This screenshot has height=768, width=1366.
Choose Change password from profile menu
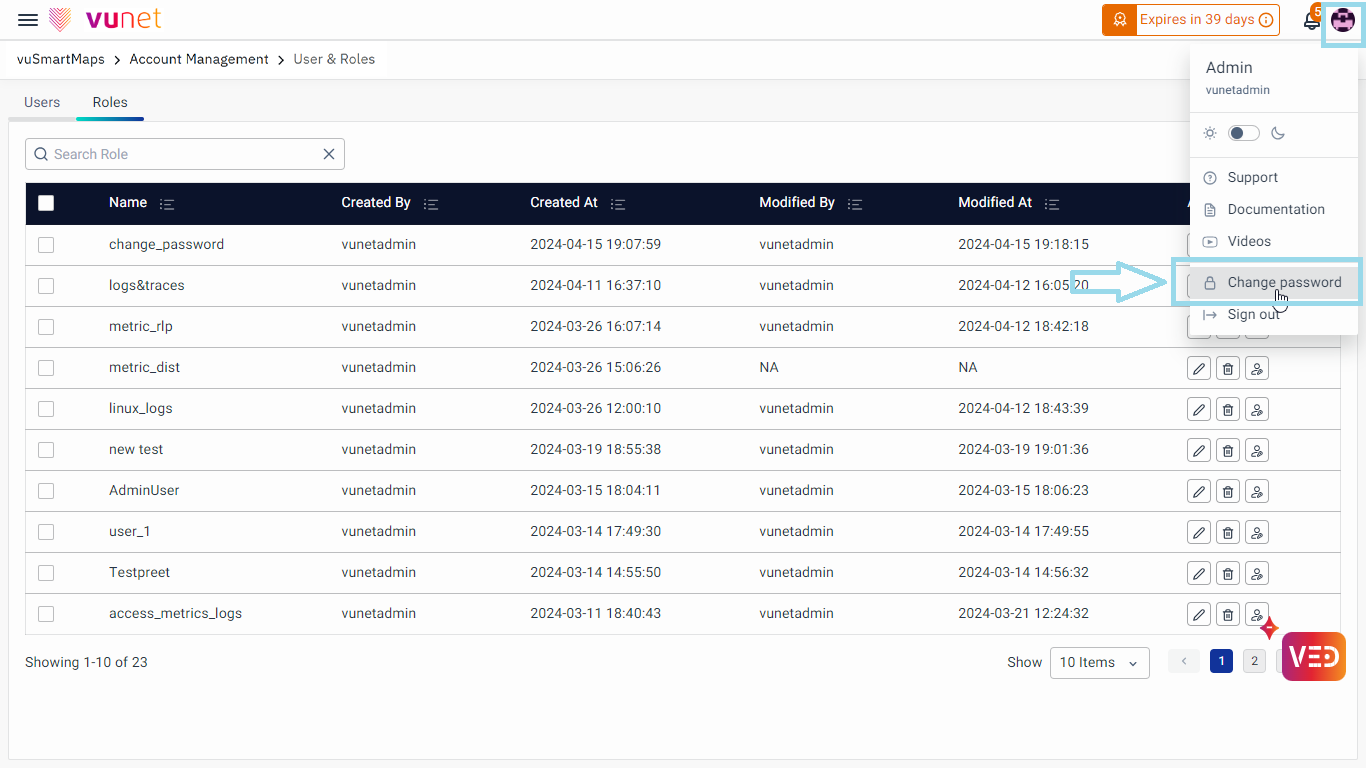tap(1284, 283)
